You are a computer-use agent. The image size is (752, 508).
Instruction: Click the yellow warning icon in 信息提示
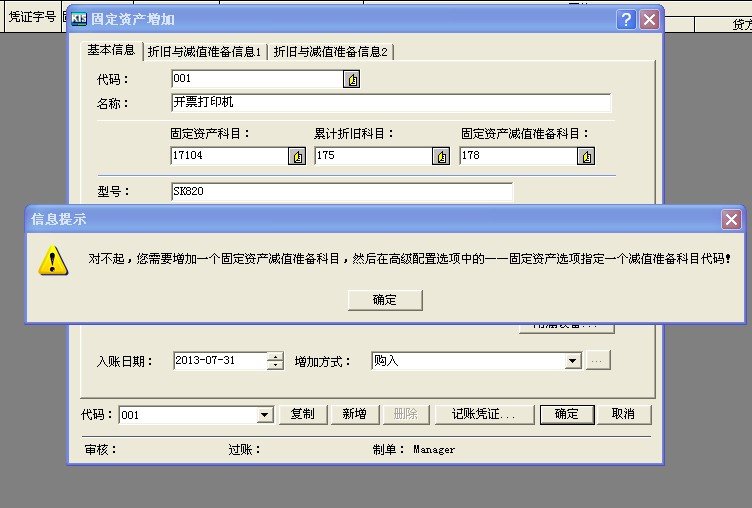[x=52, y=259]
